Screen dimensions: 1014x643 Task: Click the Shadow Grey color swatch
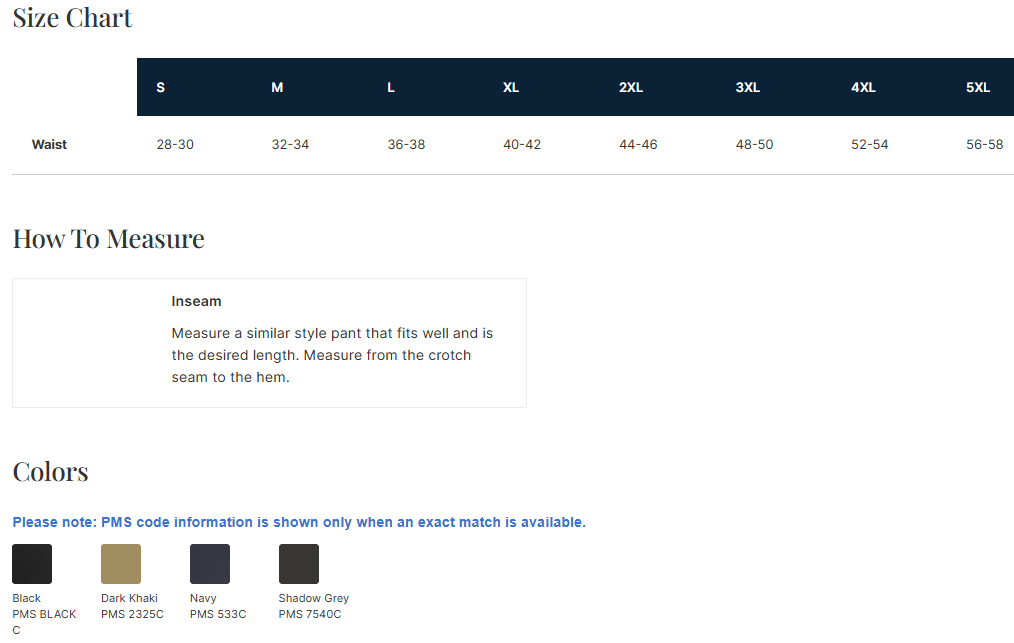(x=299, y=564)
